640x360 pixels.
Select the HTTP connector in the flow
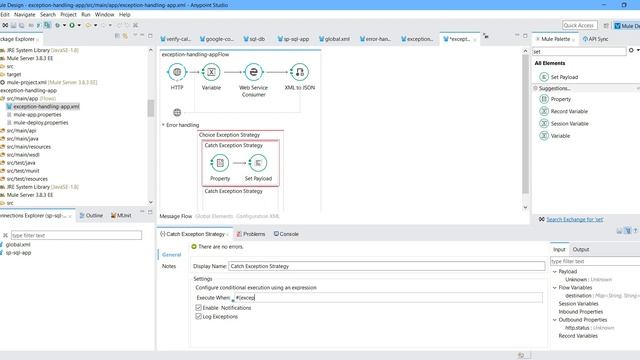click(177, 72)
